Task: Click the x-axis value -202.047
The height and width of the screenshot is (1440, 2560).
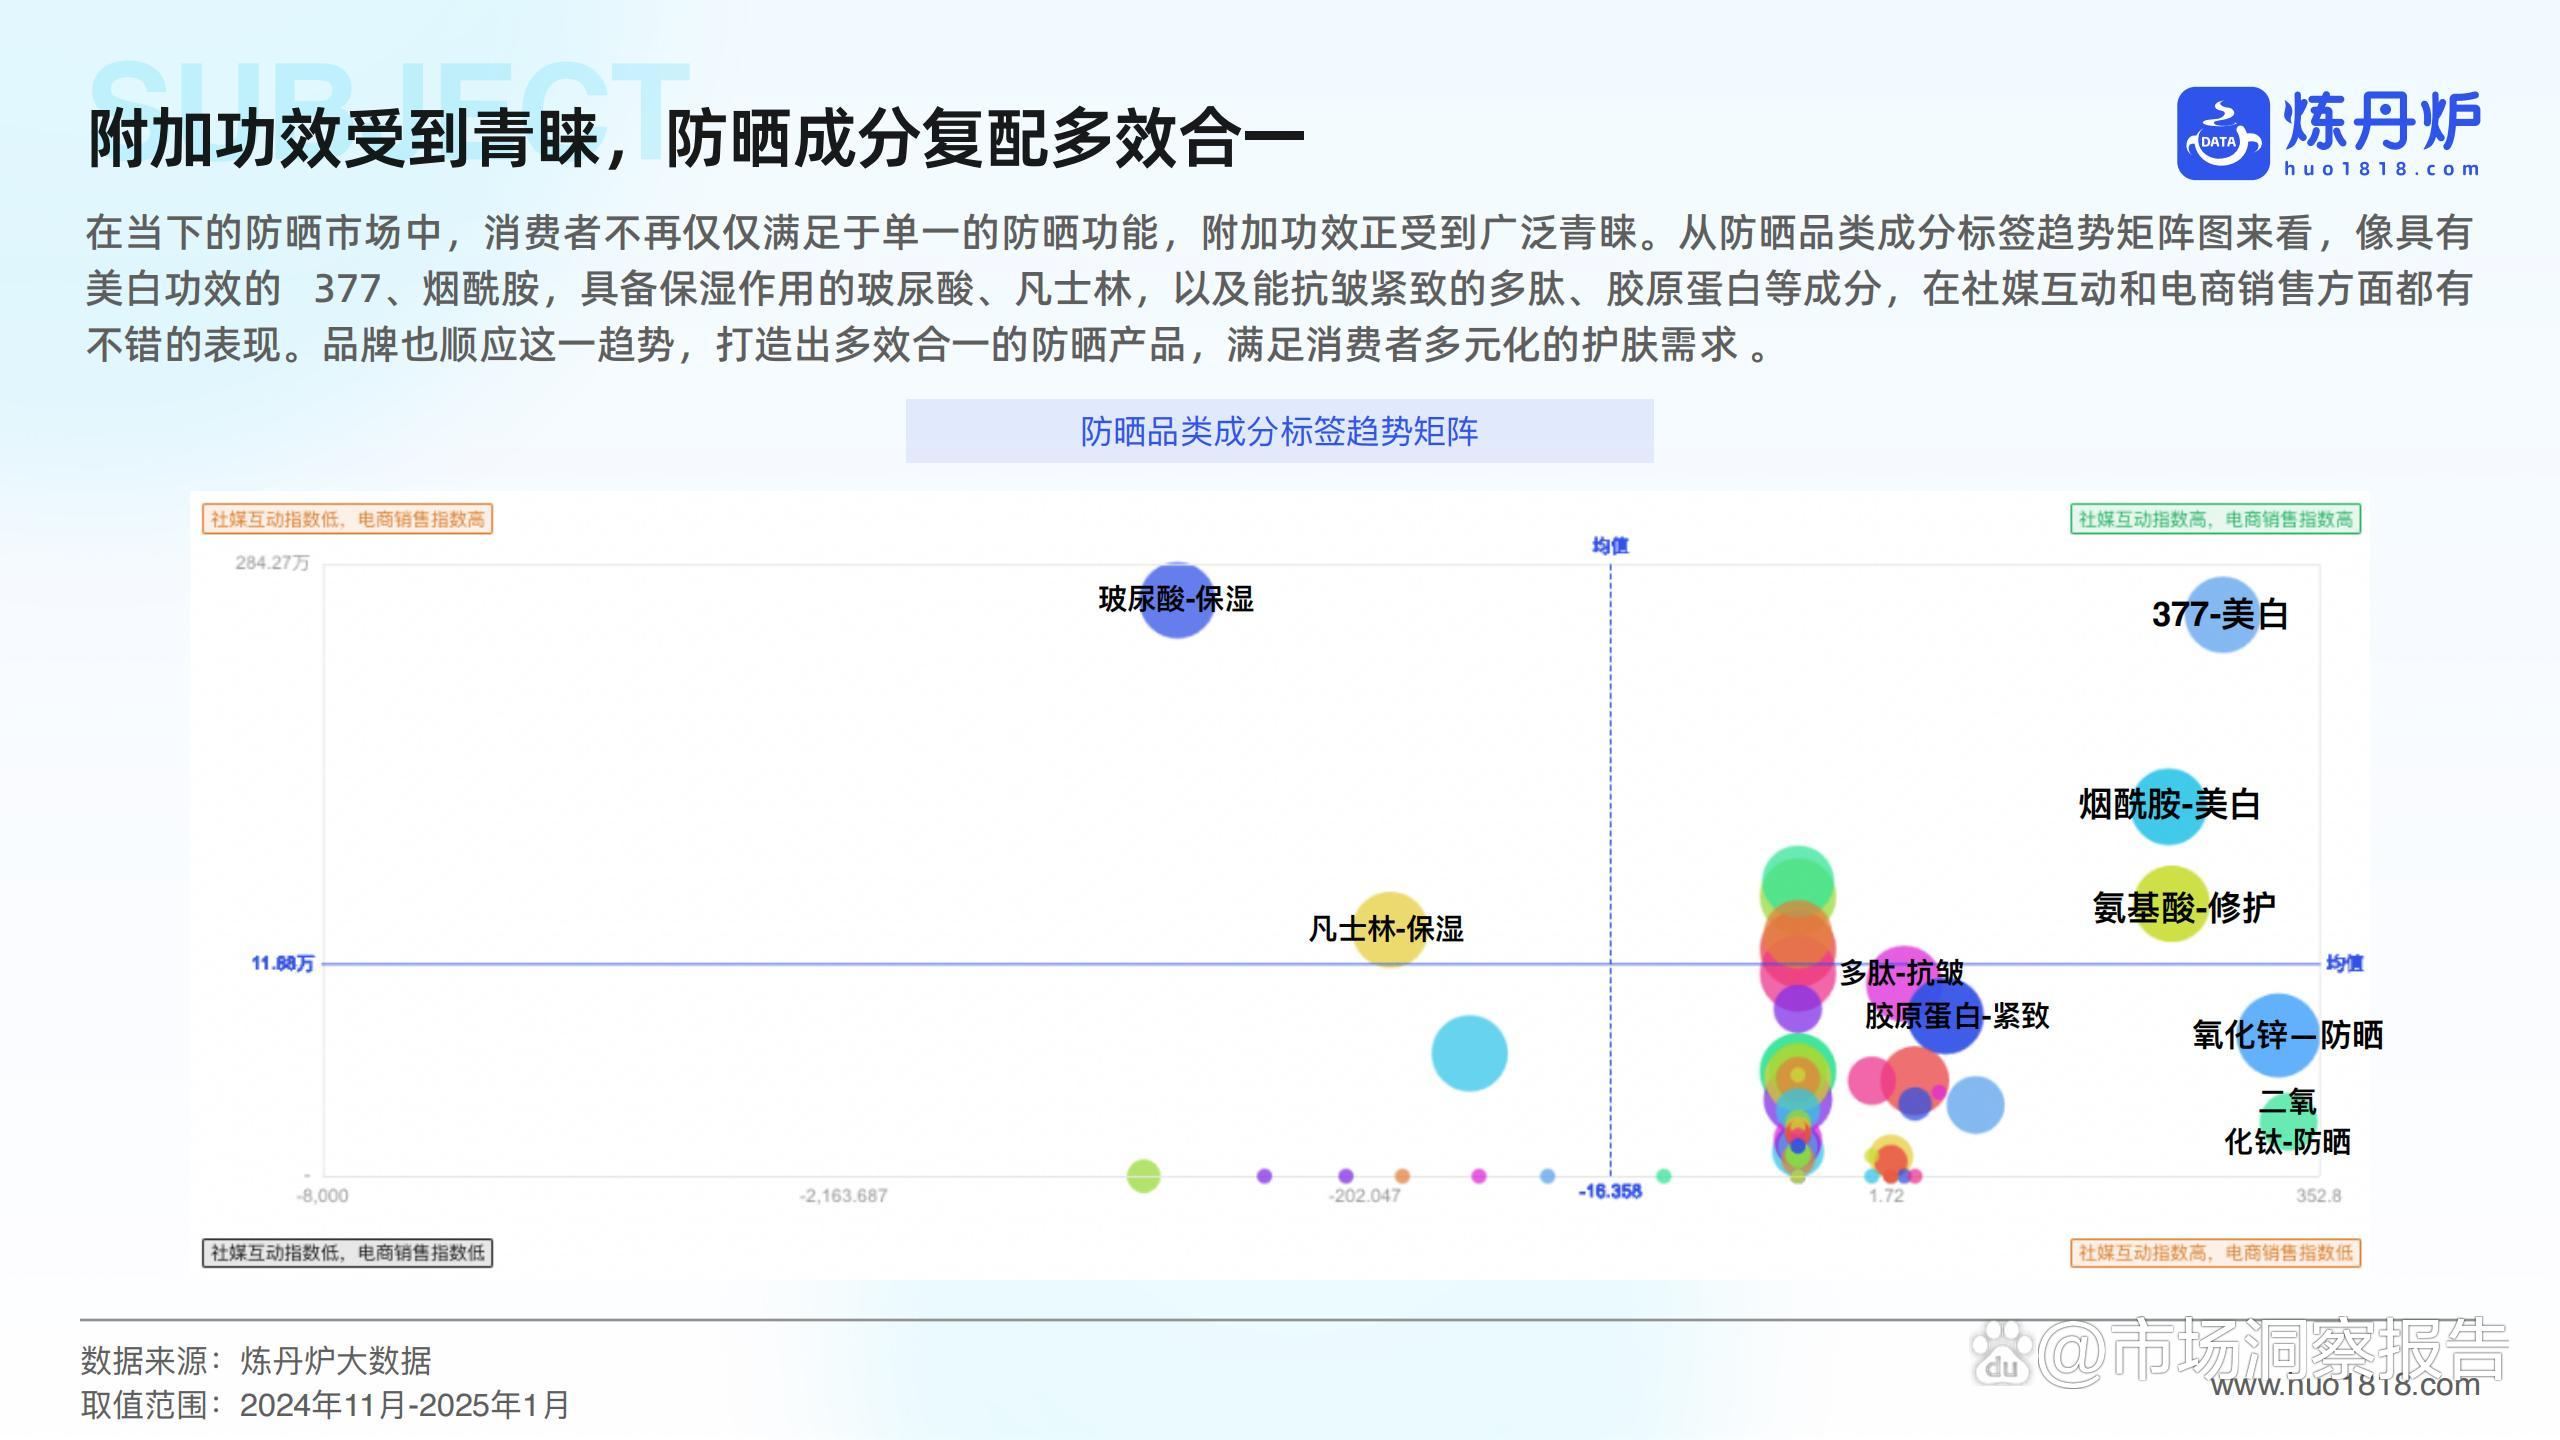Action: pos(1364,1196)
